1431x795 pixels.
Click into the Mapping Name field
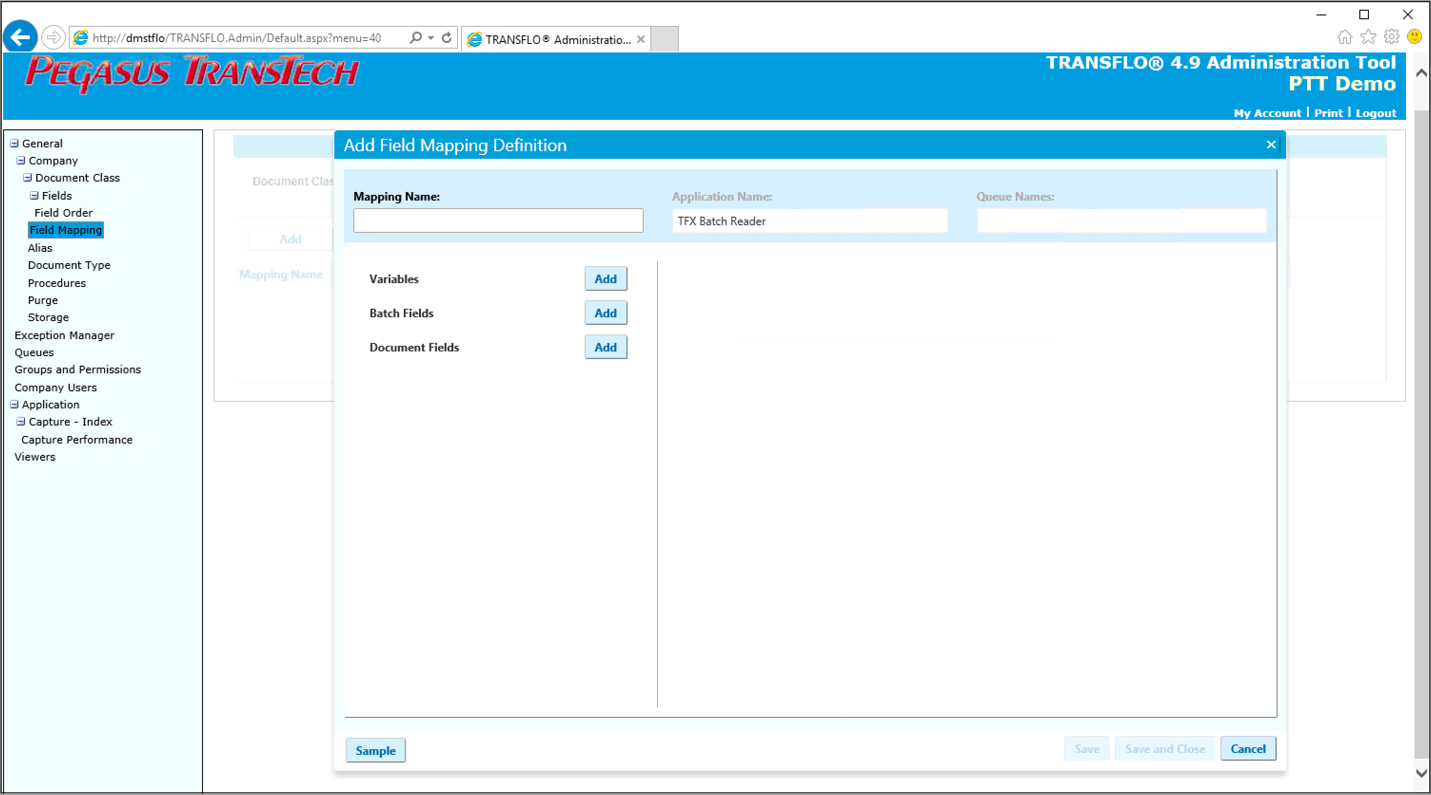pos(498,221)
